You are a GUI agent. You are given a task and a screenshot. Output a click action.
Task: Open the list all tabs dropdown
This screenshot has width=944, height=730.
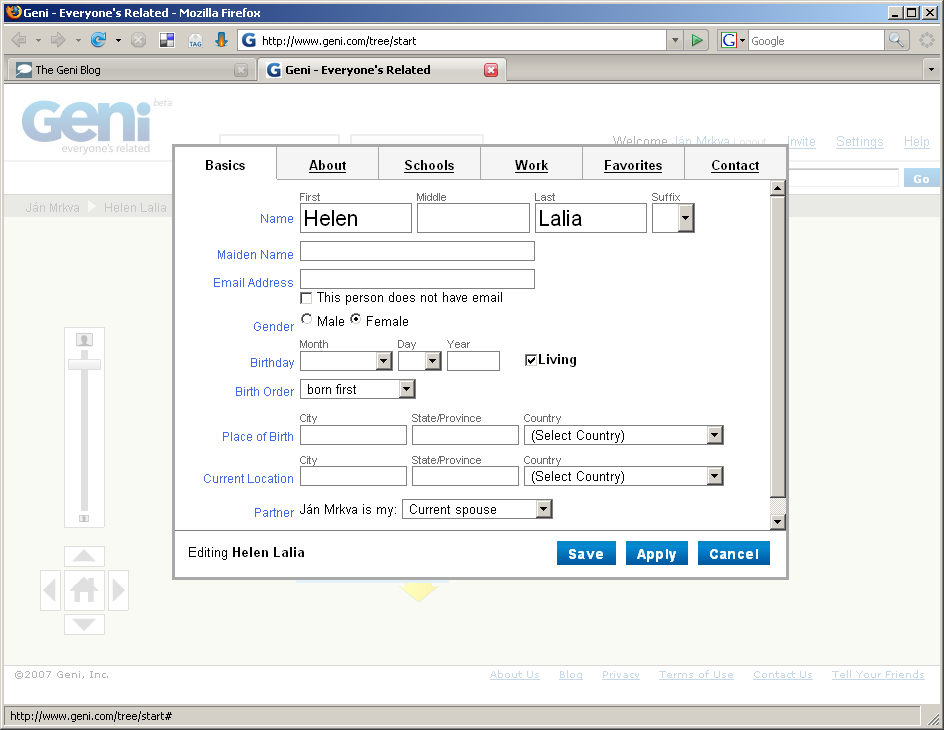pos(931,70)
